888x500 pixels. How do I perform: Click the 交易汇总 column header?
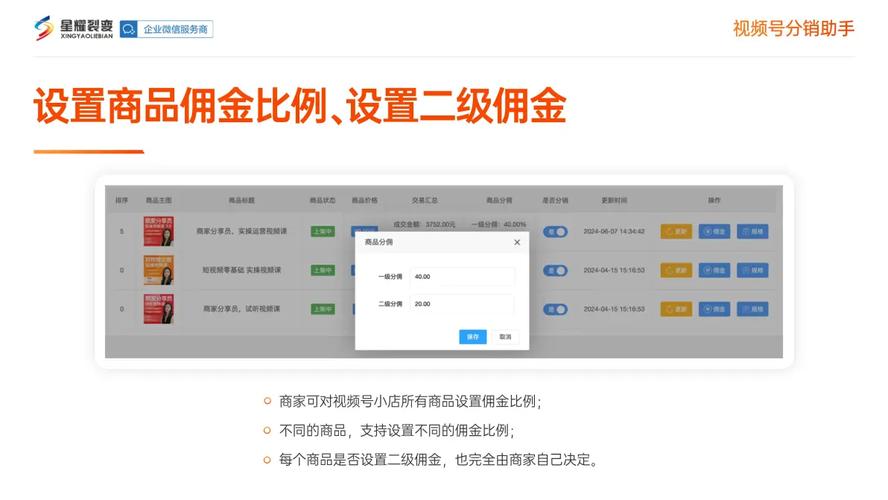425,200
